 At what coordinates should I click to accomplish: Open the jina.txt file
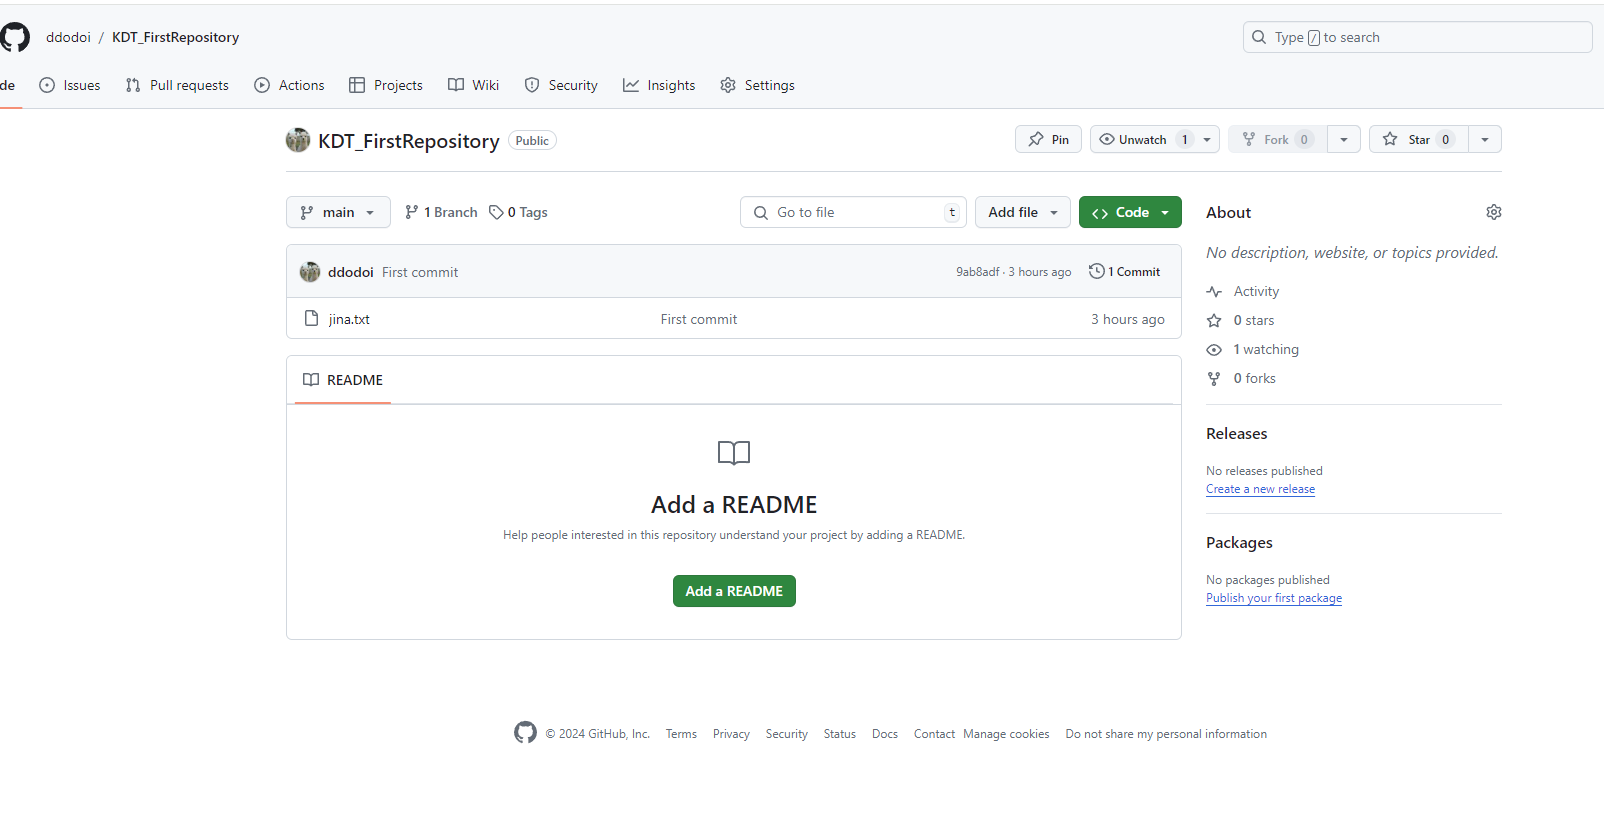point(349,319)
